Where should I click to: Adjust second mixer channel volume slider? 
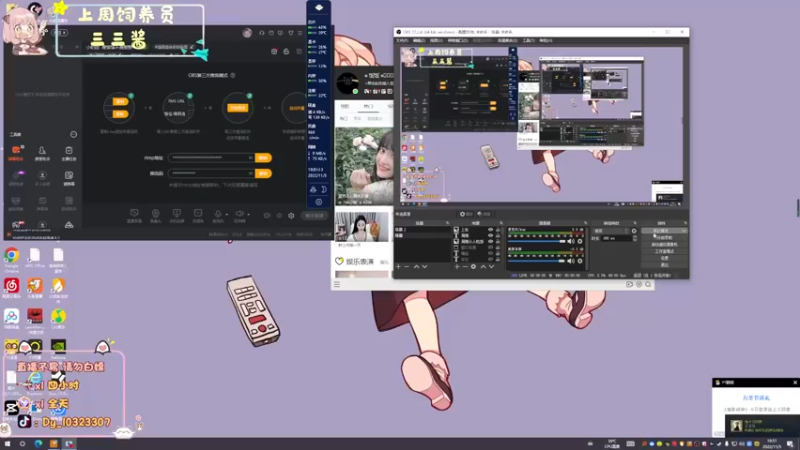tap(537, 261)
